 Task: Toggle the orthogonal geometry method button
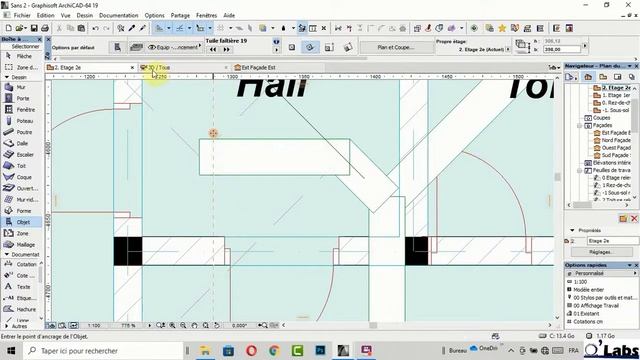[x=292, y=47]
